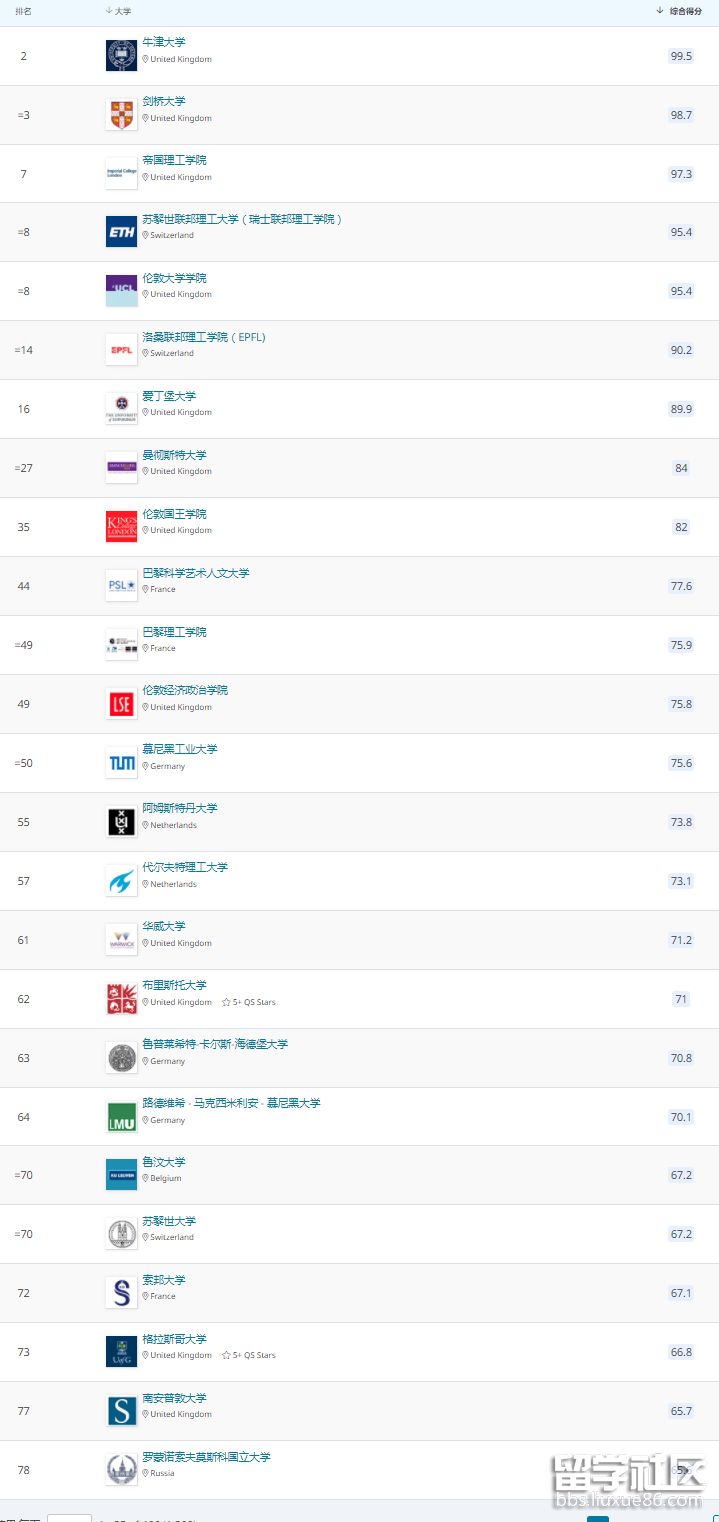Click the Cambridge shield logo

point(121,115)
